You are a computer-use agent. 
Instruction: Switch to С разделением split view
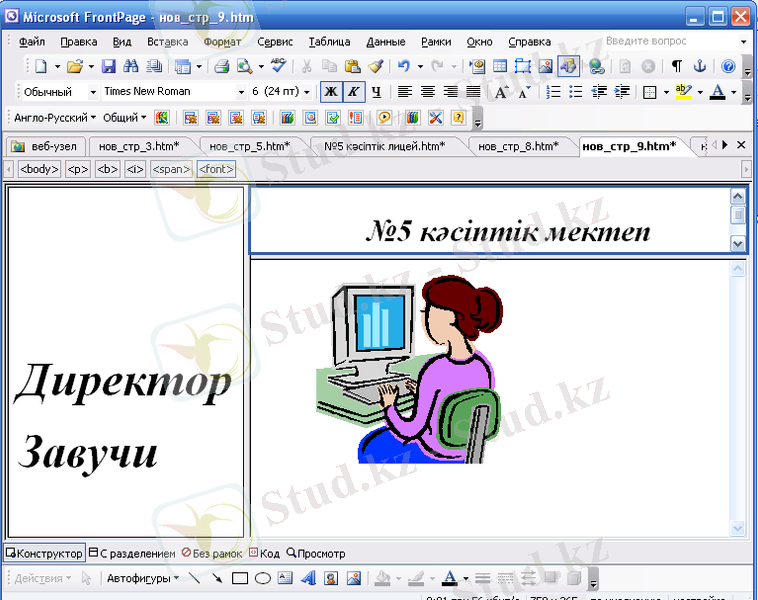click(132, 554)
